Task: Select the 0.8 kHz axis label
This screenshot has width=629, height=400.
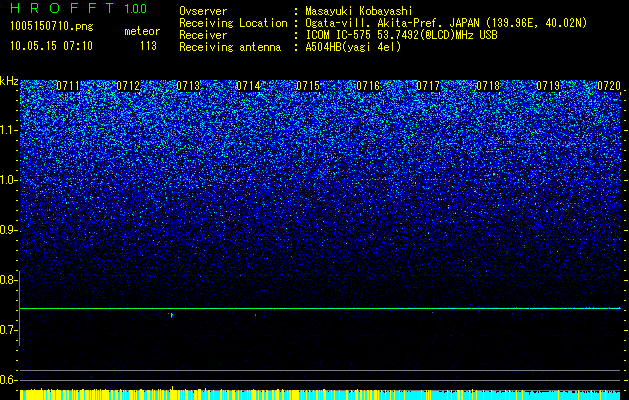Action: click(x=8, y=280)
